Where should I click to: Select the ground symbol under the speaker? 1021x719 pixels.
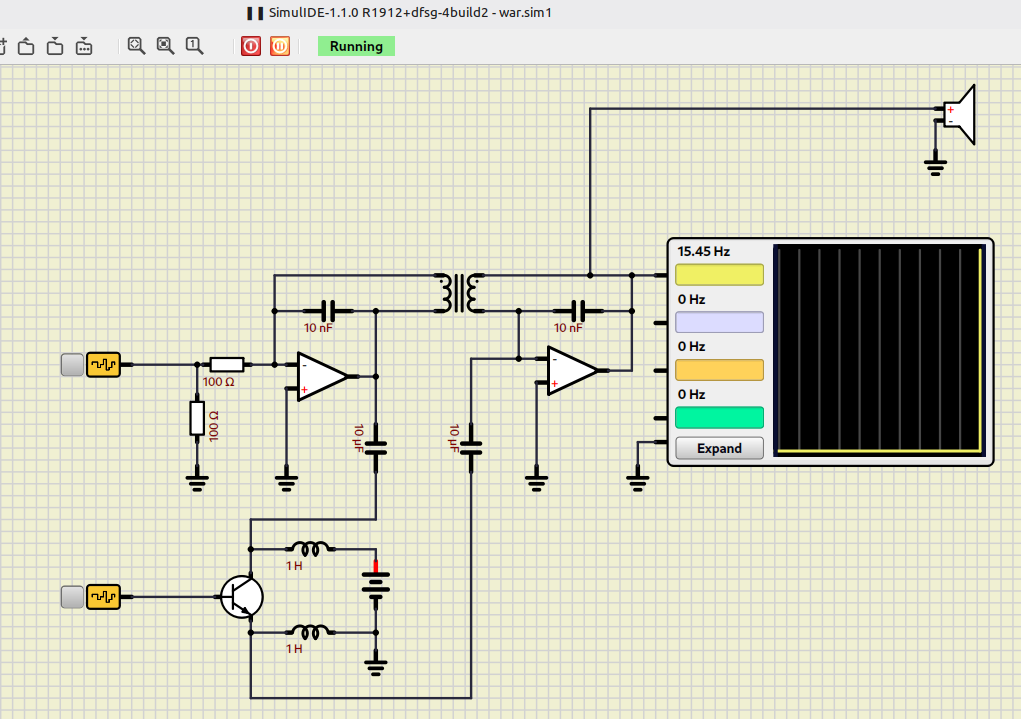[936, 164]
